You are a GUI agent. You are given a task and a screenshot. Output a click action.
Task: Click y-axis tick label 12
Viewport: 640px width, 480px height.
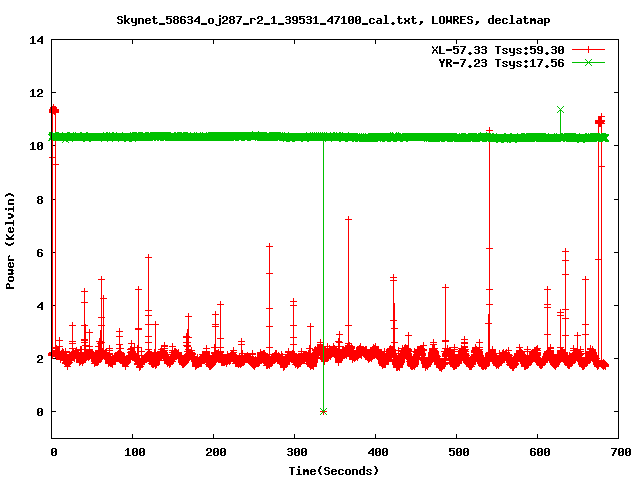pos(36,93)
